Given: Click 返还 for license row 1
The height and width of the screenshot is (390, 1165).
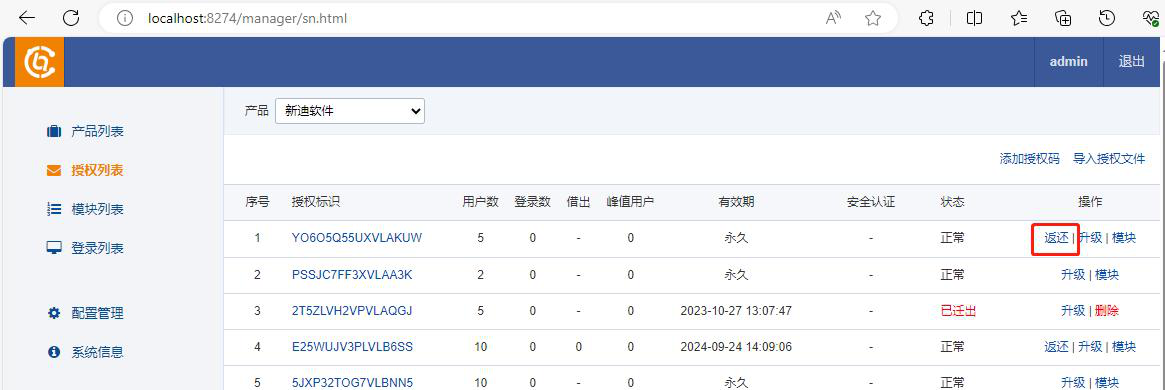Looking at the screenshot, I should click(x=1056, y=238).
